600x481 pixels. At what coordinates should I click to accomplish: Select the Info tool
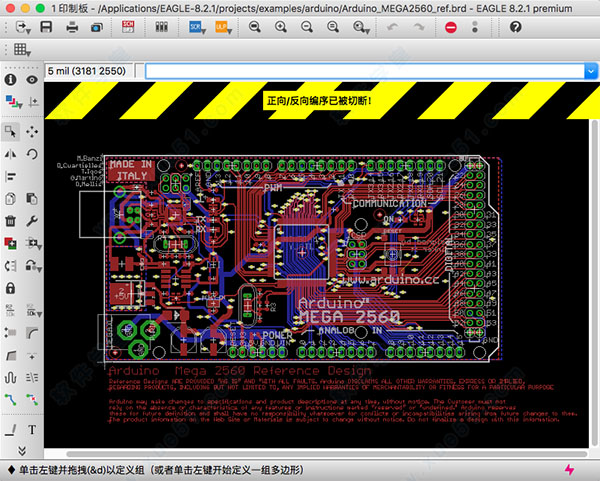[x=10, y=80]
